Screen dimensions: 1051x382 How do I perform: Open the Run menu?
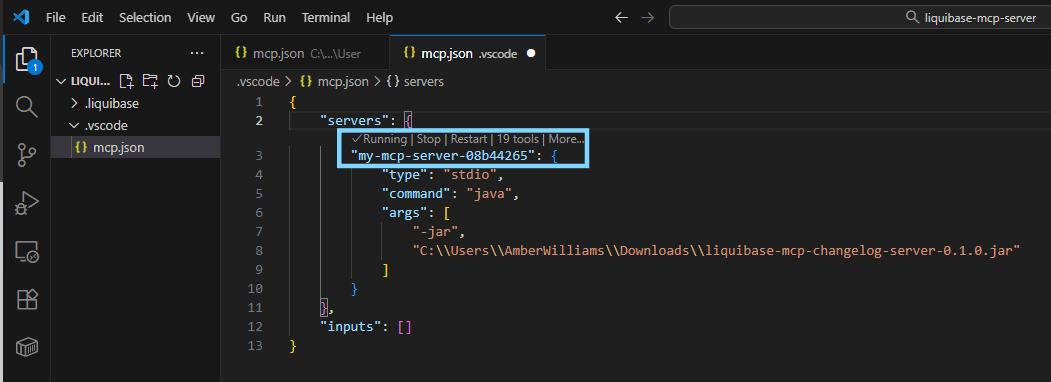[274, 17]
